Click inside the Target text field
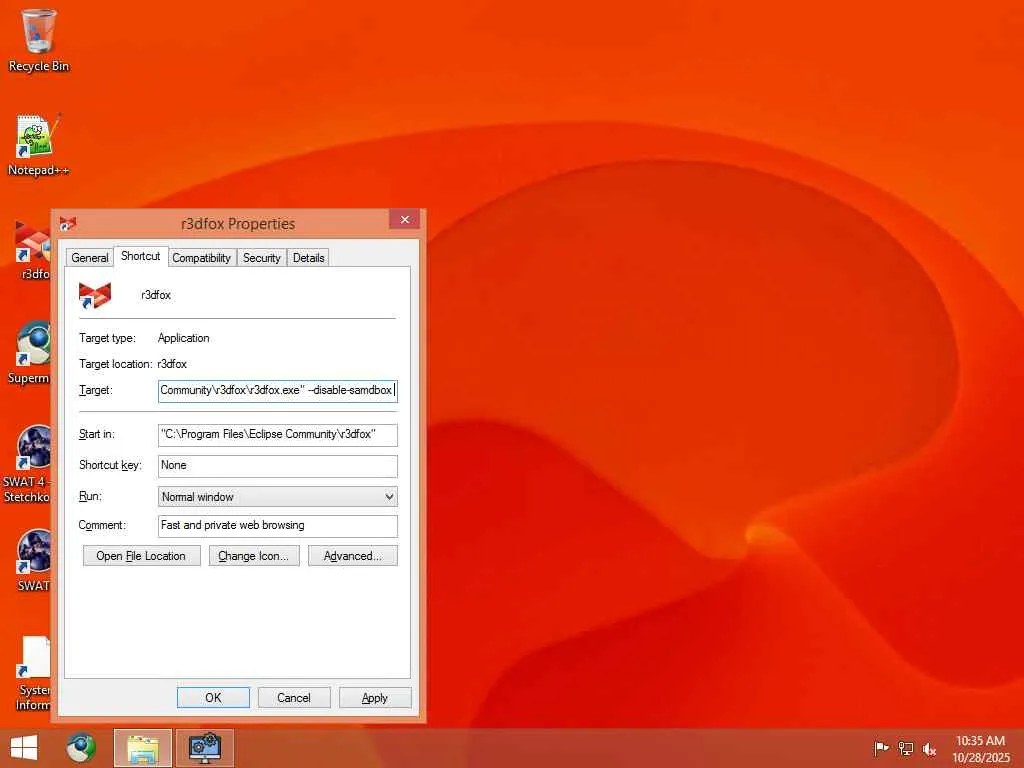The width and height of the screenshot is (1024, 768). click(x=278, y=391)
